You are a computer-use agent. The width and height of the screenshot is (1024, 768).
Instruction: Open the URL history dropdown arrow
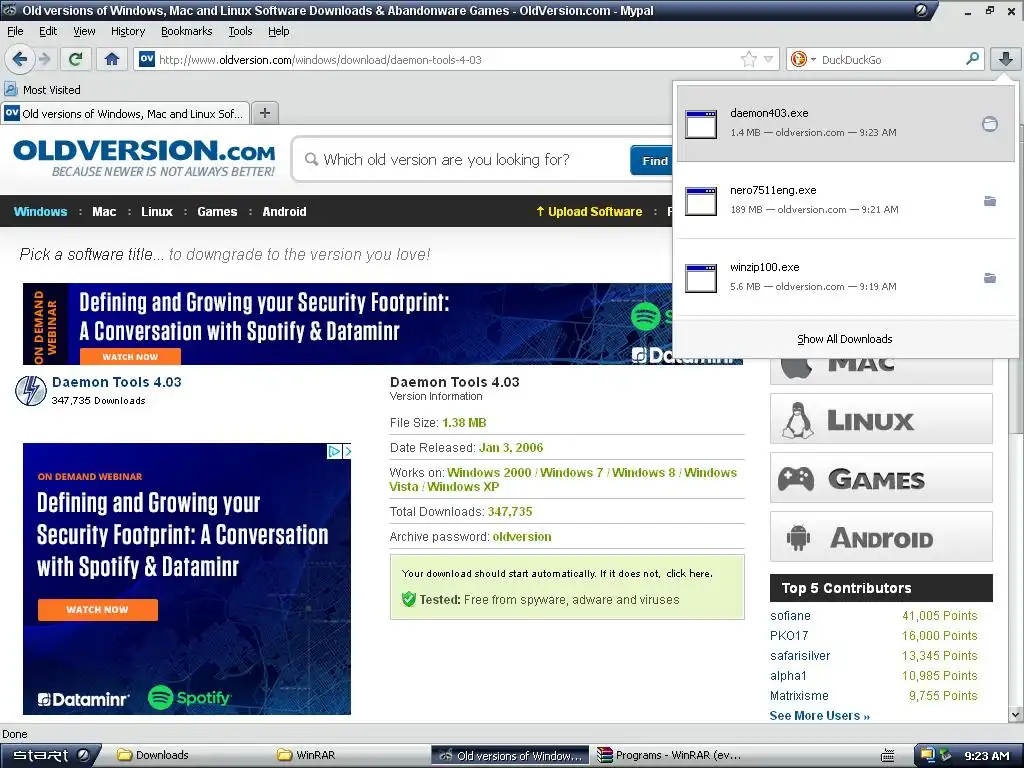coord(768,59)
